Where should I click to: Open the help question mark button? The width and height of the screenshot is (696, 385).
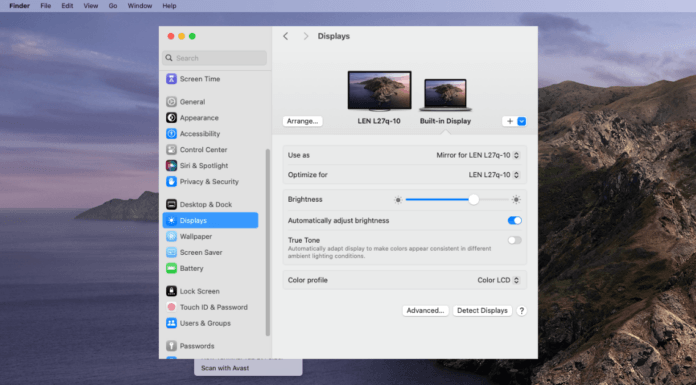tap(522, 310)
